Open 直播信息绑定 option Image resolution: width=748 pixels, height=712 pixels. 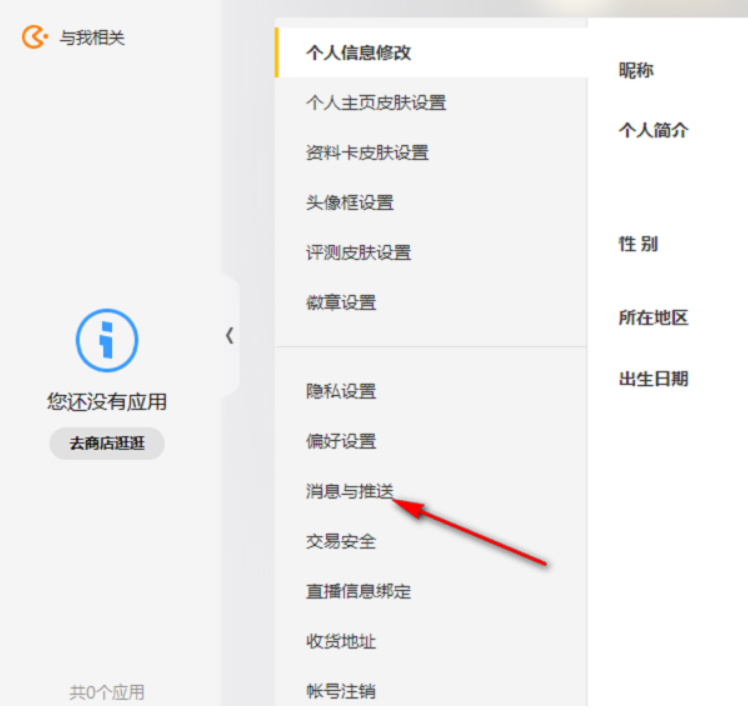pos(358,591)
